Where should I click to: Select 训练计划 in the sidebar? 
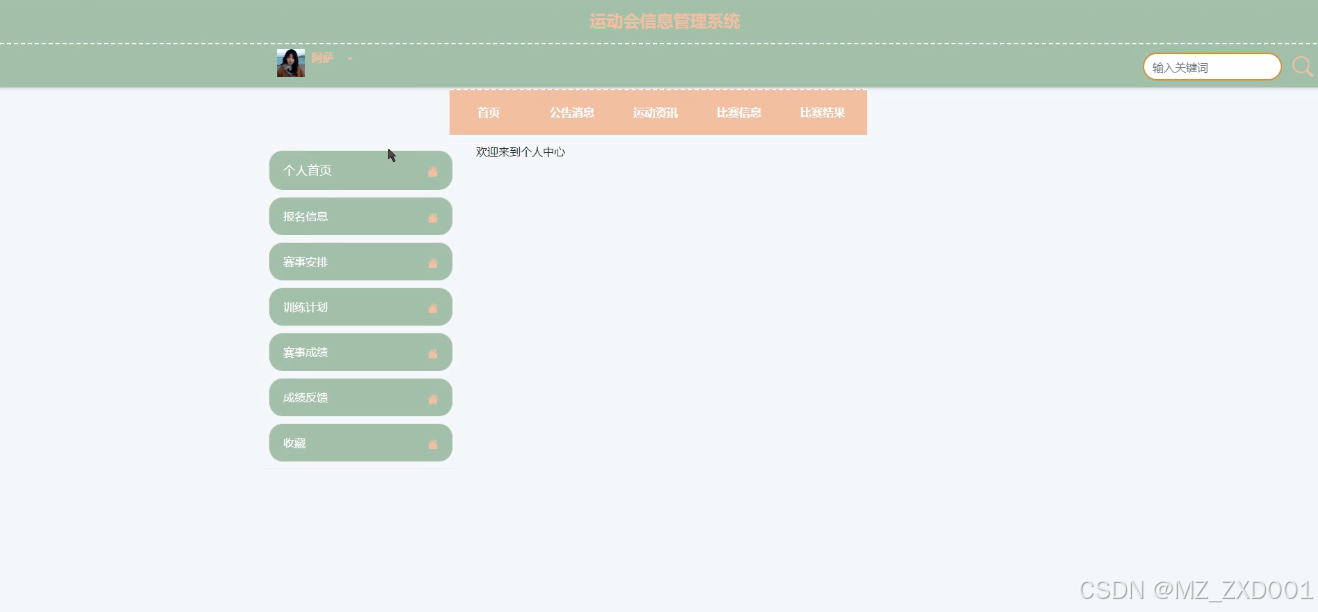tap(361, 307)
